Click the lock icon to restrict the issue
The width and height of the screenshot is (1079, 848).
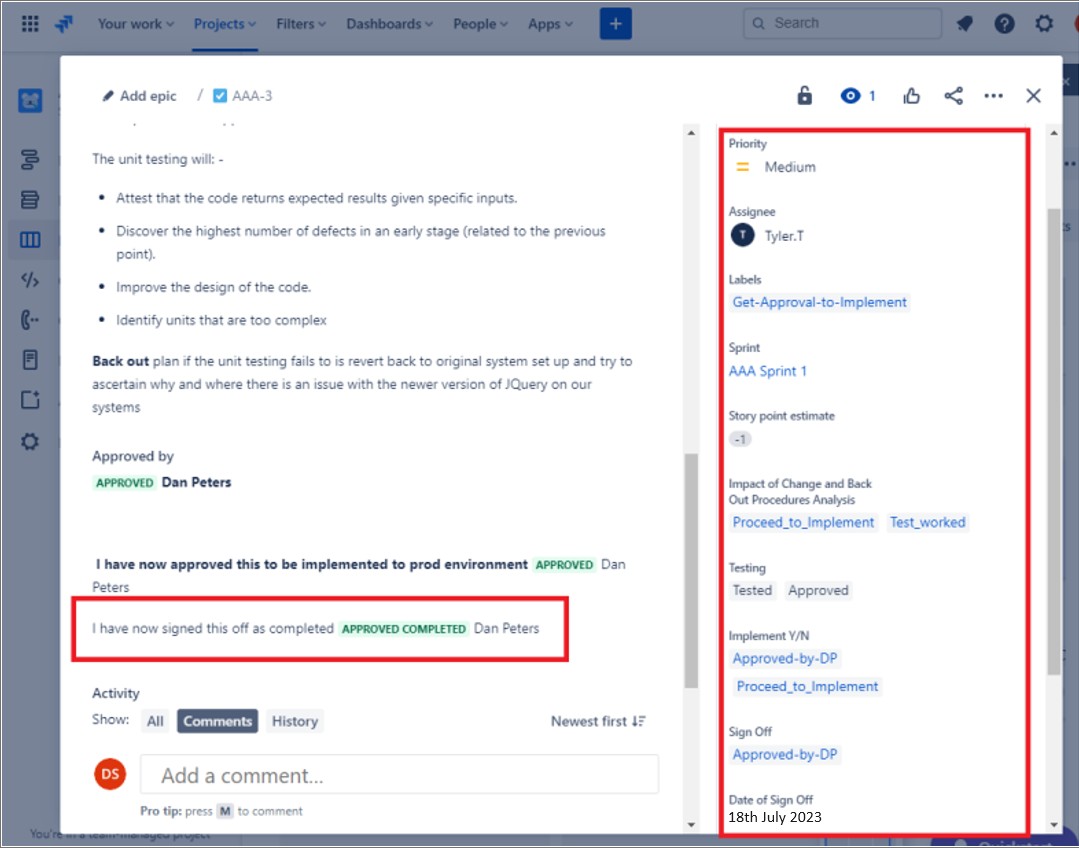804,95
